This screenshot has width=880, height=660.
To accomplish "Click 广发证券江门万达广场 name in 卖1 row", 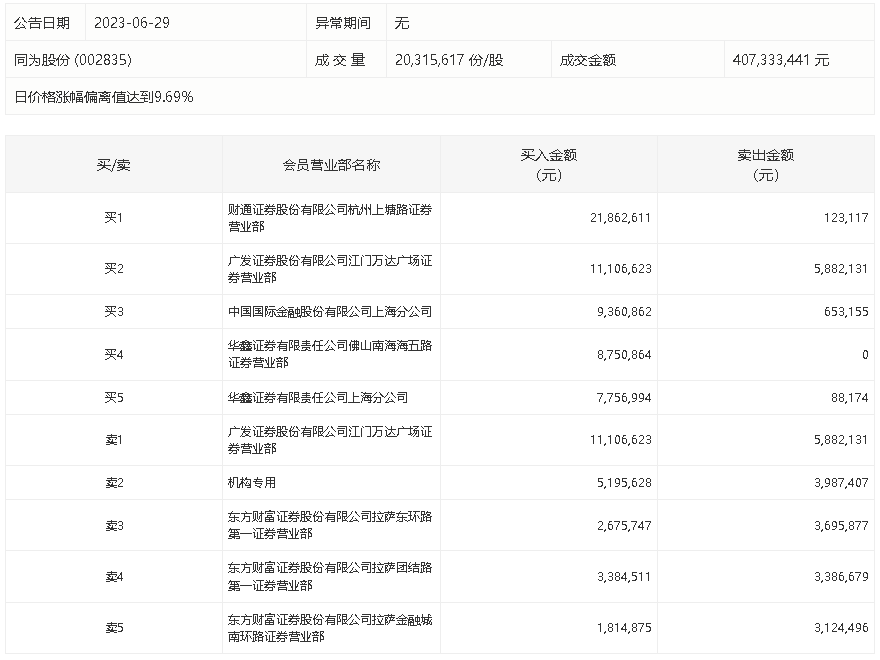I will pyautogui.click(x=330, y=440).
